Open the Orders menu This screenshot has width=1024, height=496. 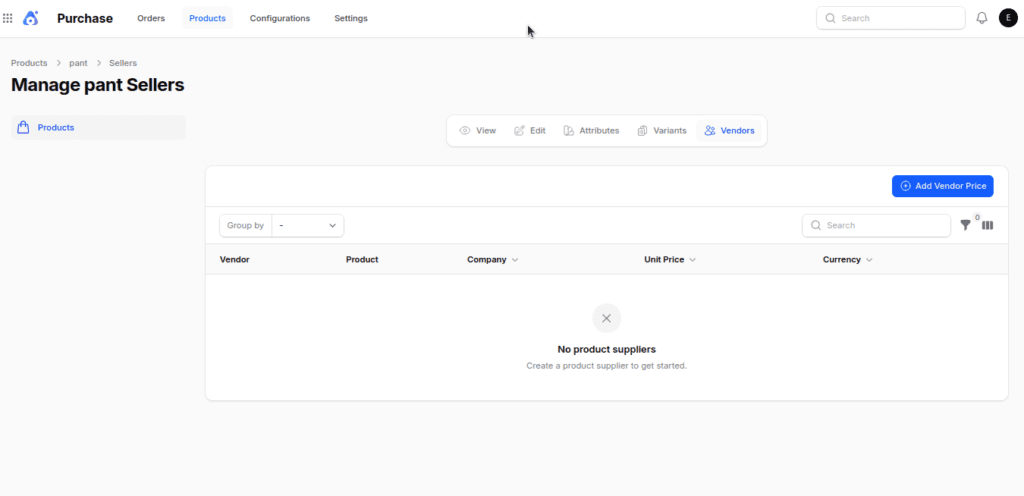[x=151, y=18]
